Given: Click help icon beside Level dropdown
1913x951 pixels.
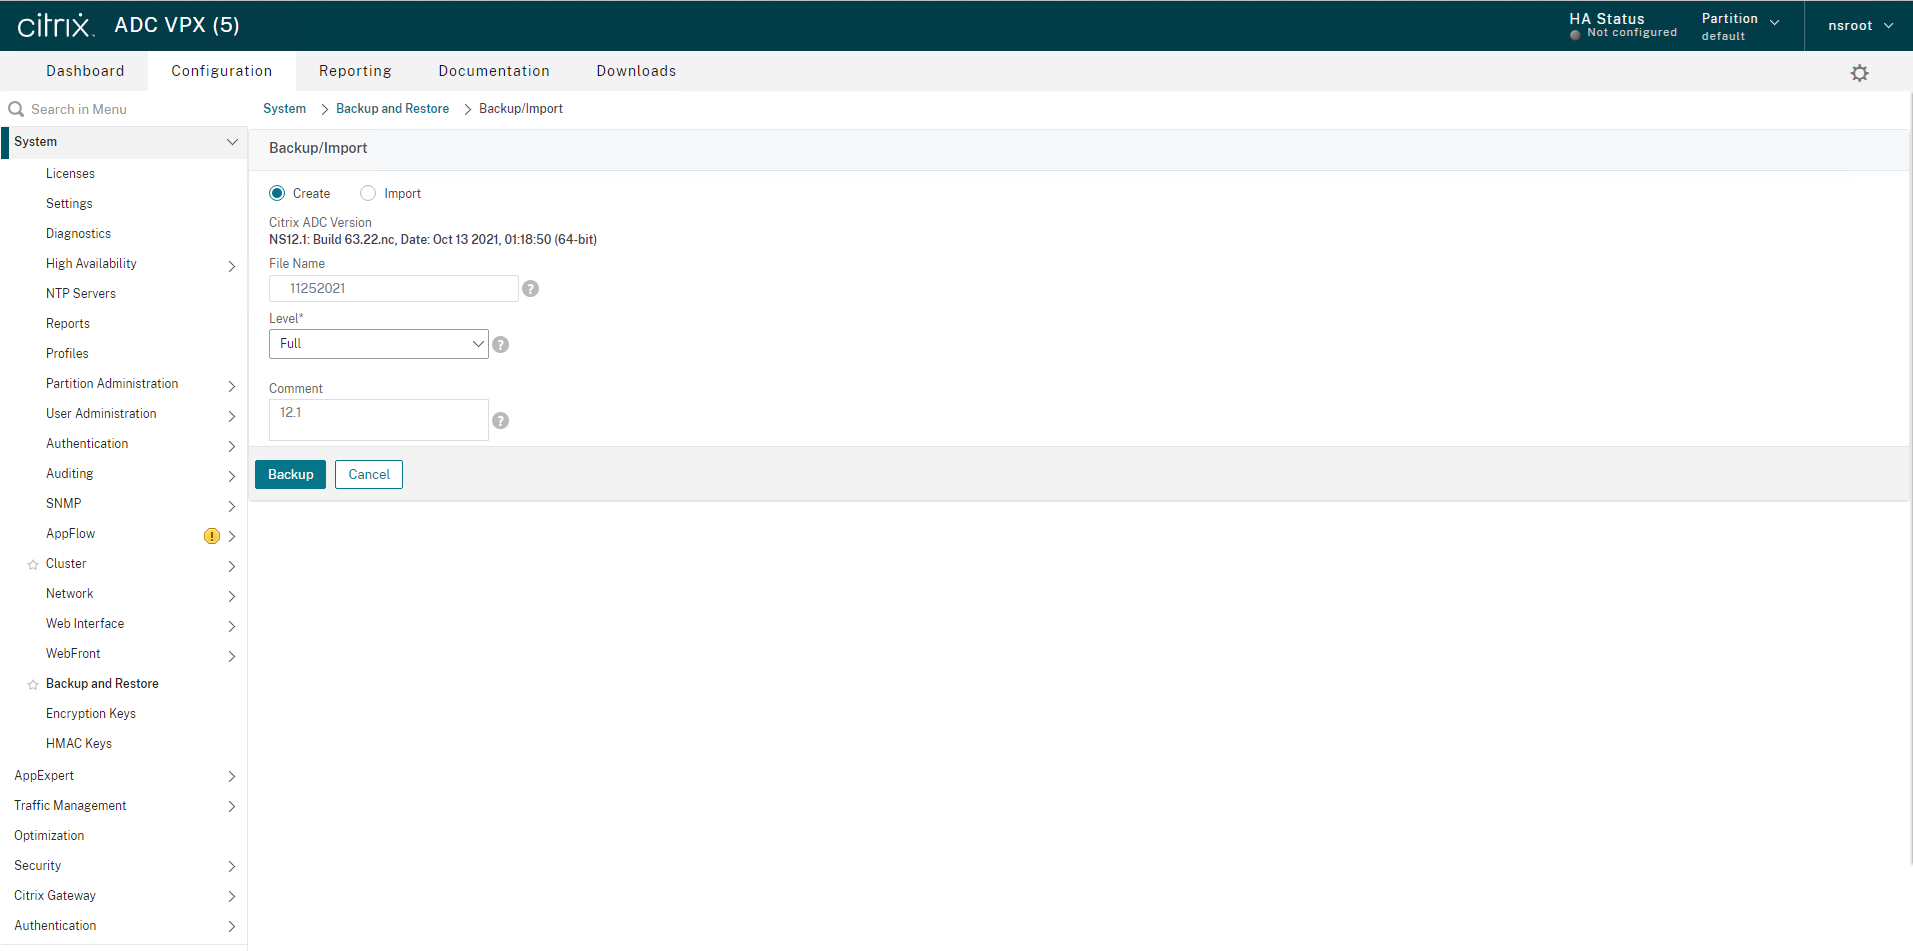Looking at the screenshot, I should [501, 345].
